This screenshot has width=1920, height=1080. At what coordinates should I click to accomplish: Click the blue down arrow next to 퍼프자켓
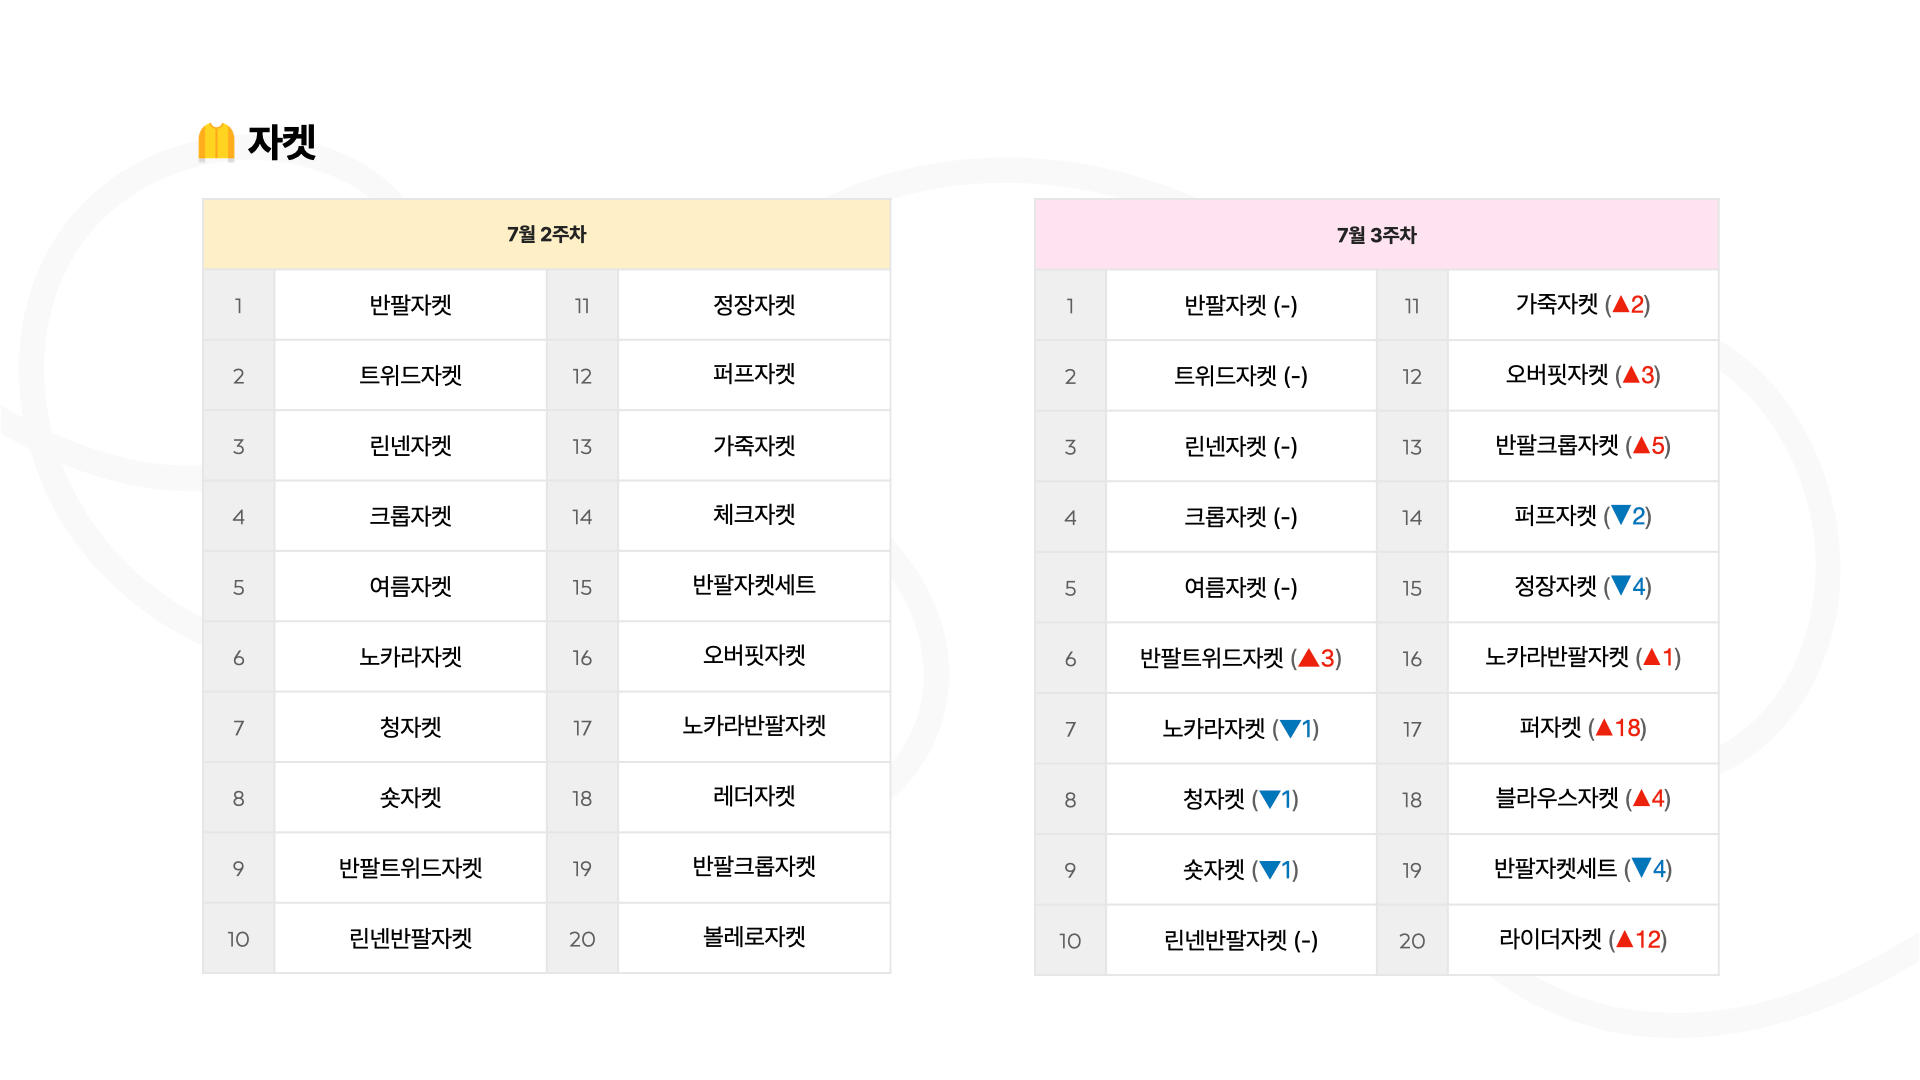[1621, 515]
